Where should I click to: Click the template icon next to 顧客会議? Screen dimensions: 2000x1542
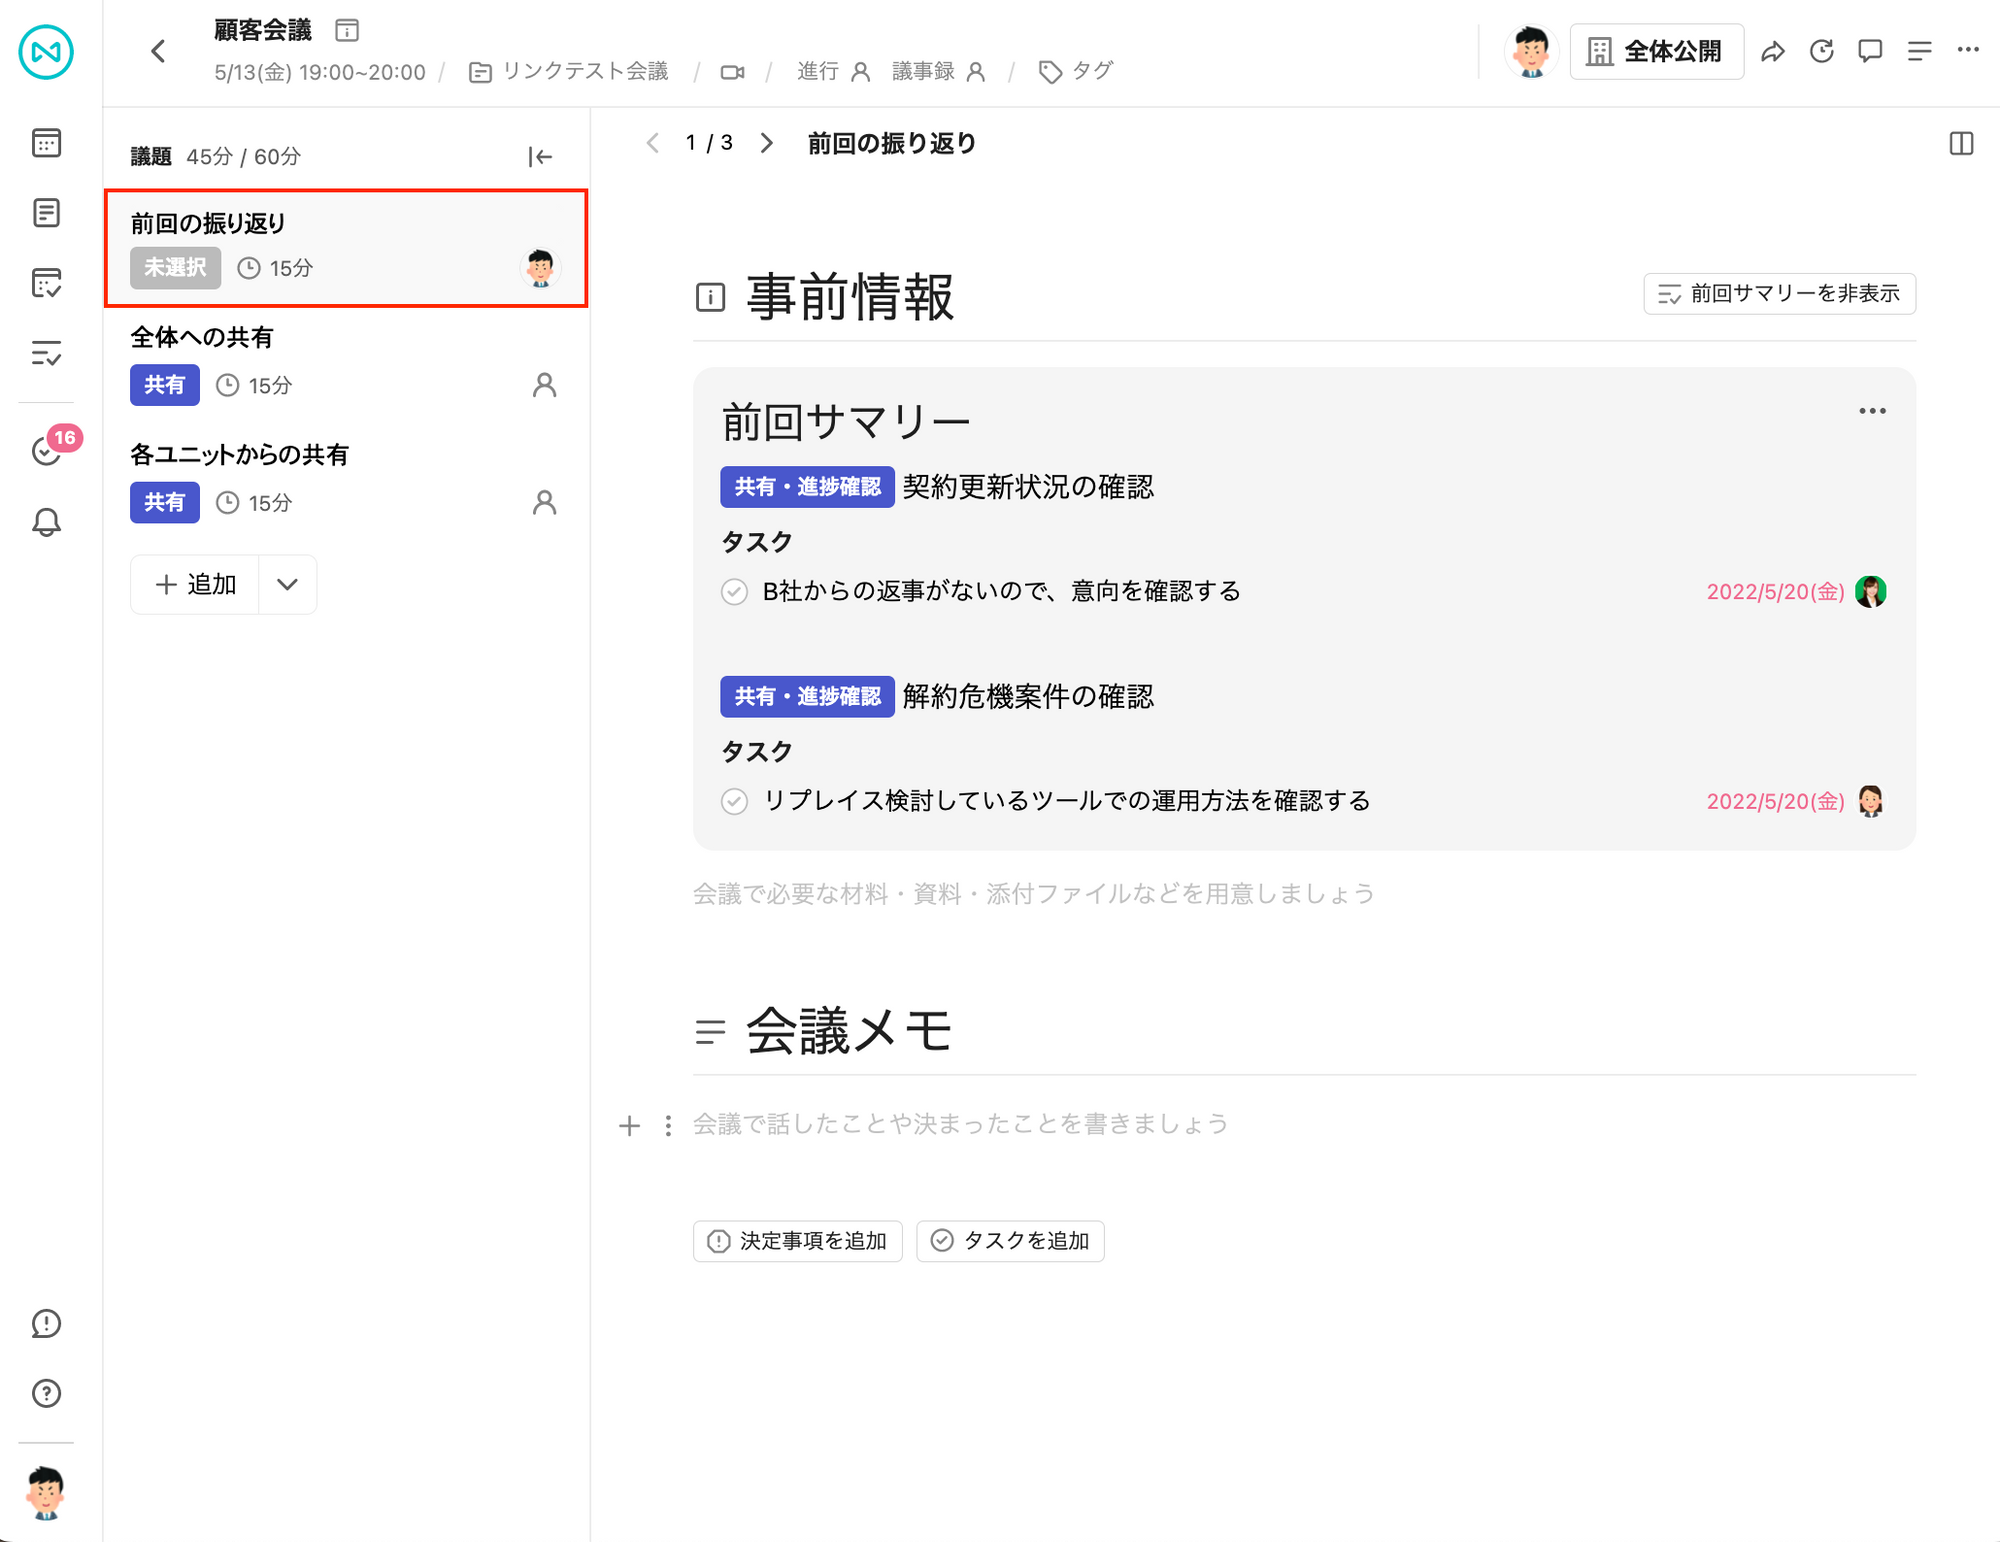(347, 30)
